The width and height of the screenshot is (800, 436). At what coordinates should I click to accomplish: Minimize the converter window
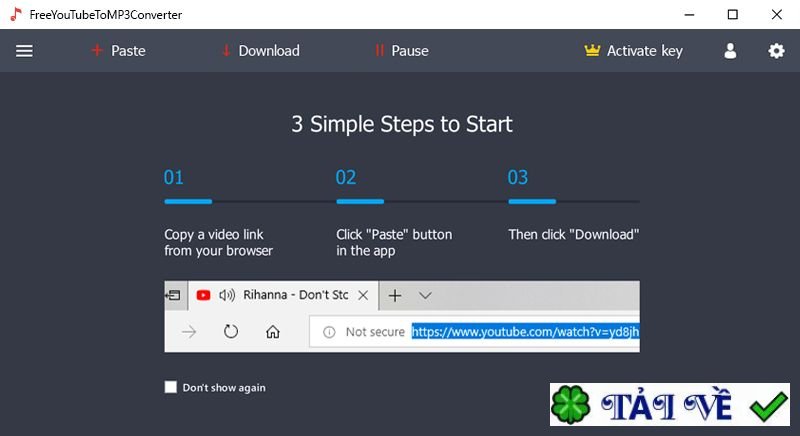[689, 14]
